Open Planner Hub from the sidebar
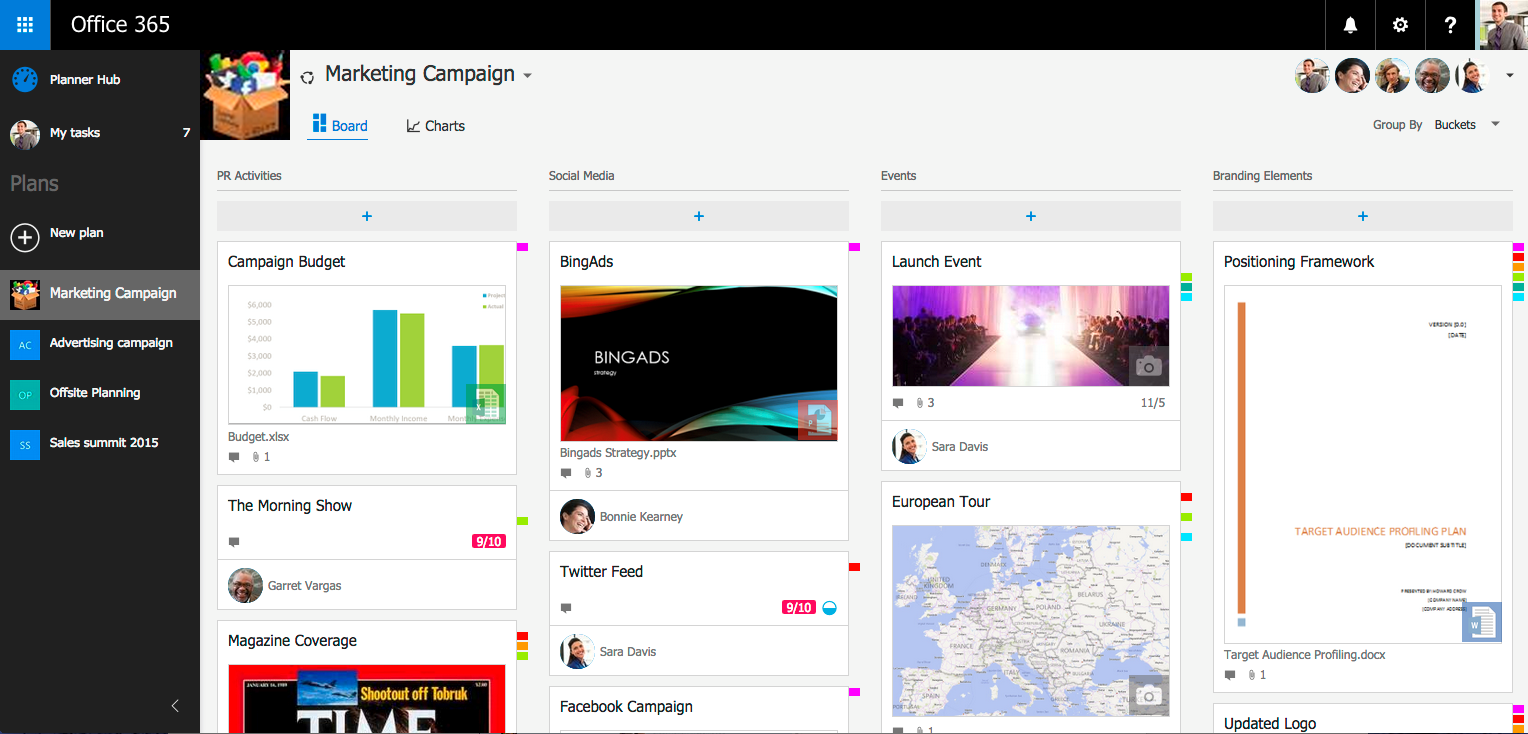 pyautogui.click(x=84, y=80)
